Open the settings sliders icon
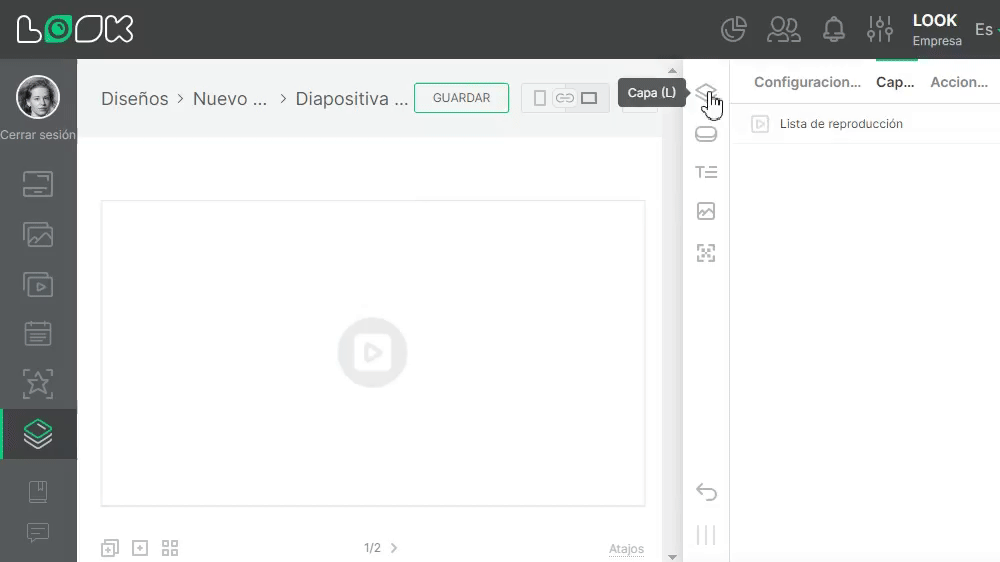This screenshot has height=562, width=1000. pos(879,29)
